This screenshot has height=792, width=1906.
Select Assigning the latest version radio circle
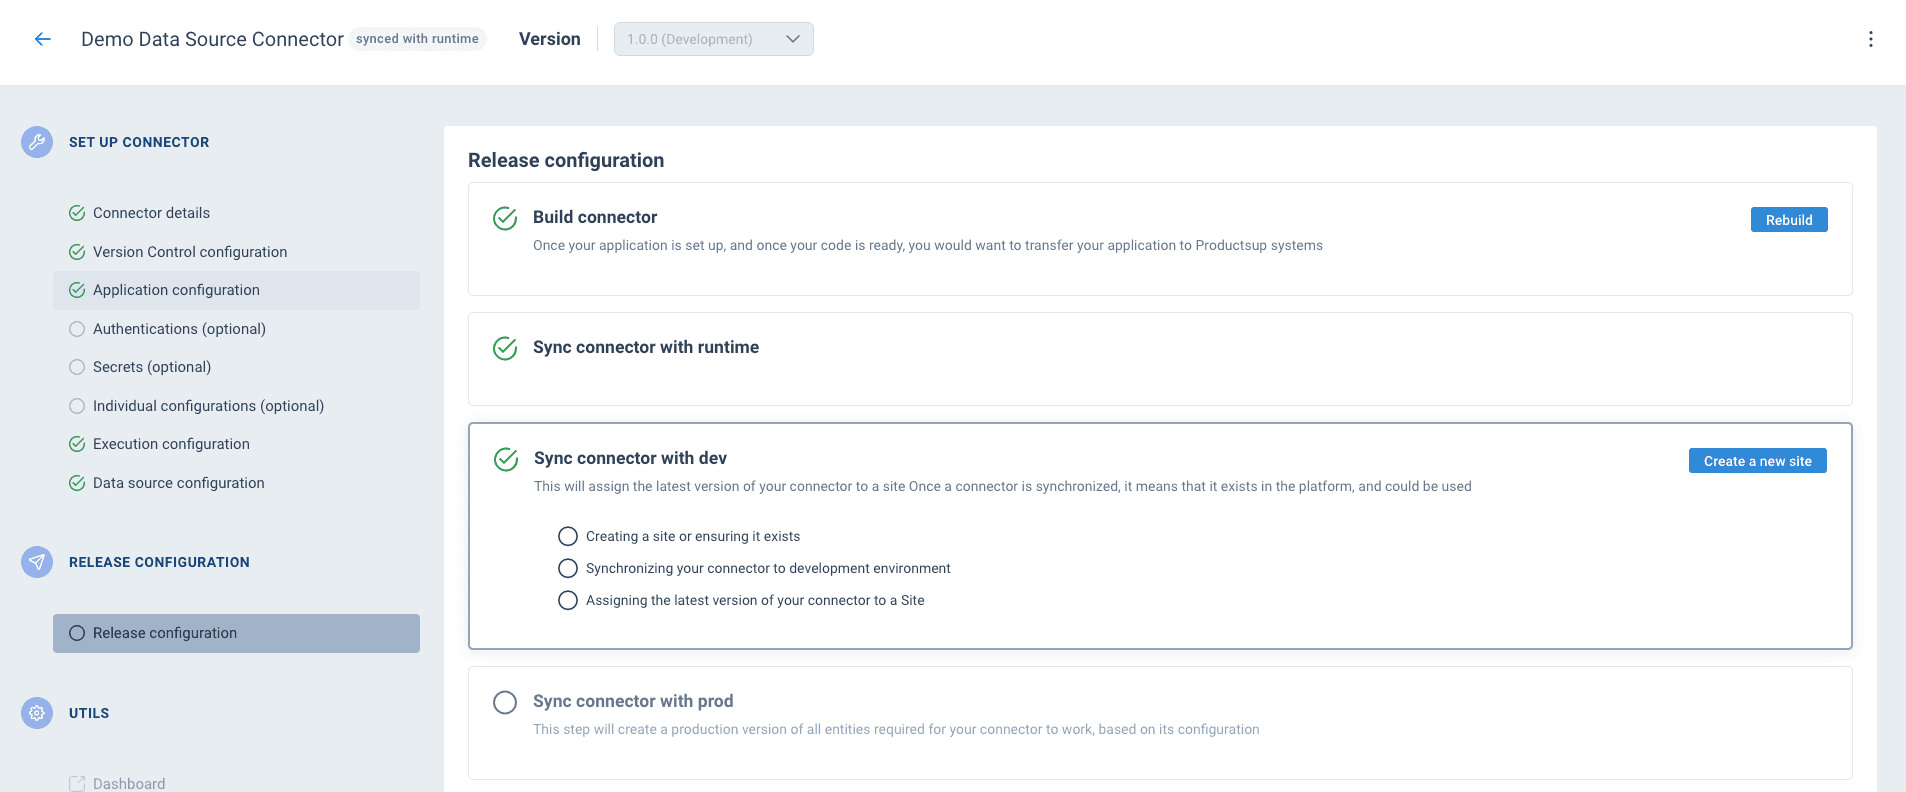pyautogui.click(x=568, y=600)
